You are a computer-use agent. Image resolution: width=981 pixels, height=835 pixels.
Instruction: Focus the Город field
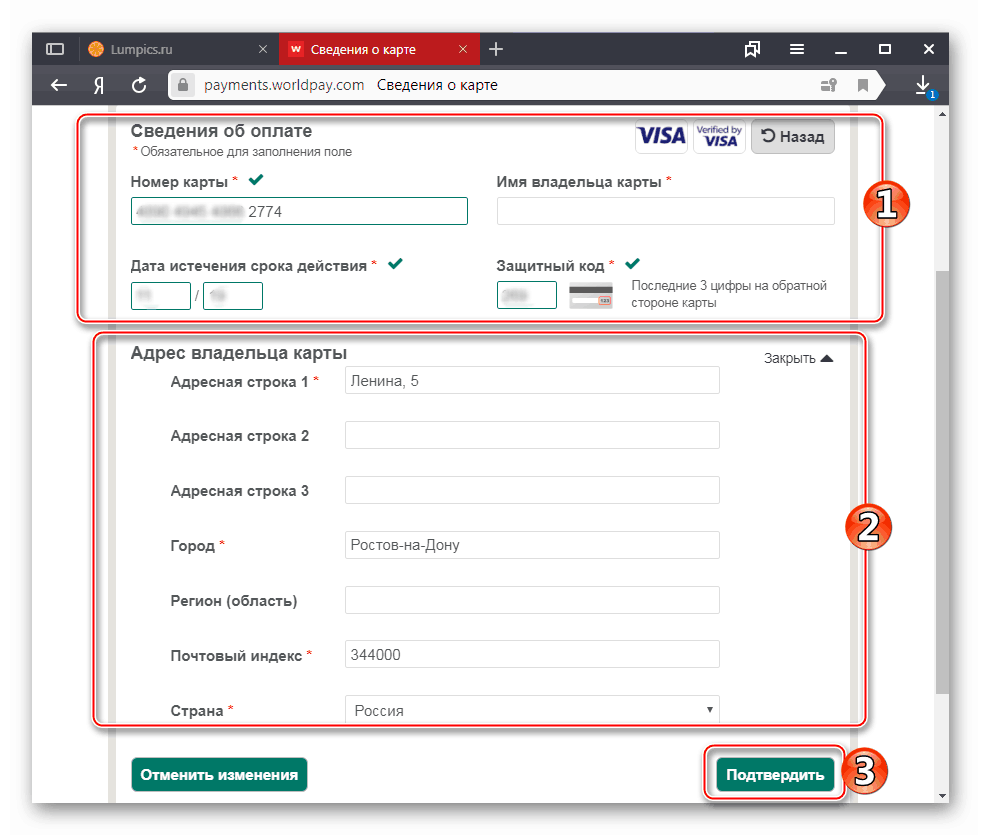(x=532, y=545)
